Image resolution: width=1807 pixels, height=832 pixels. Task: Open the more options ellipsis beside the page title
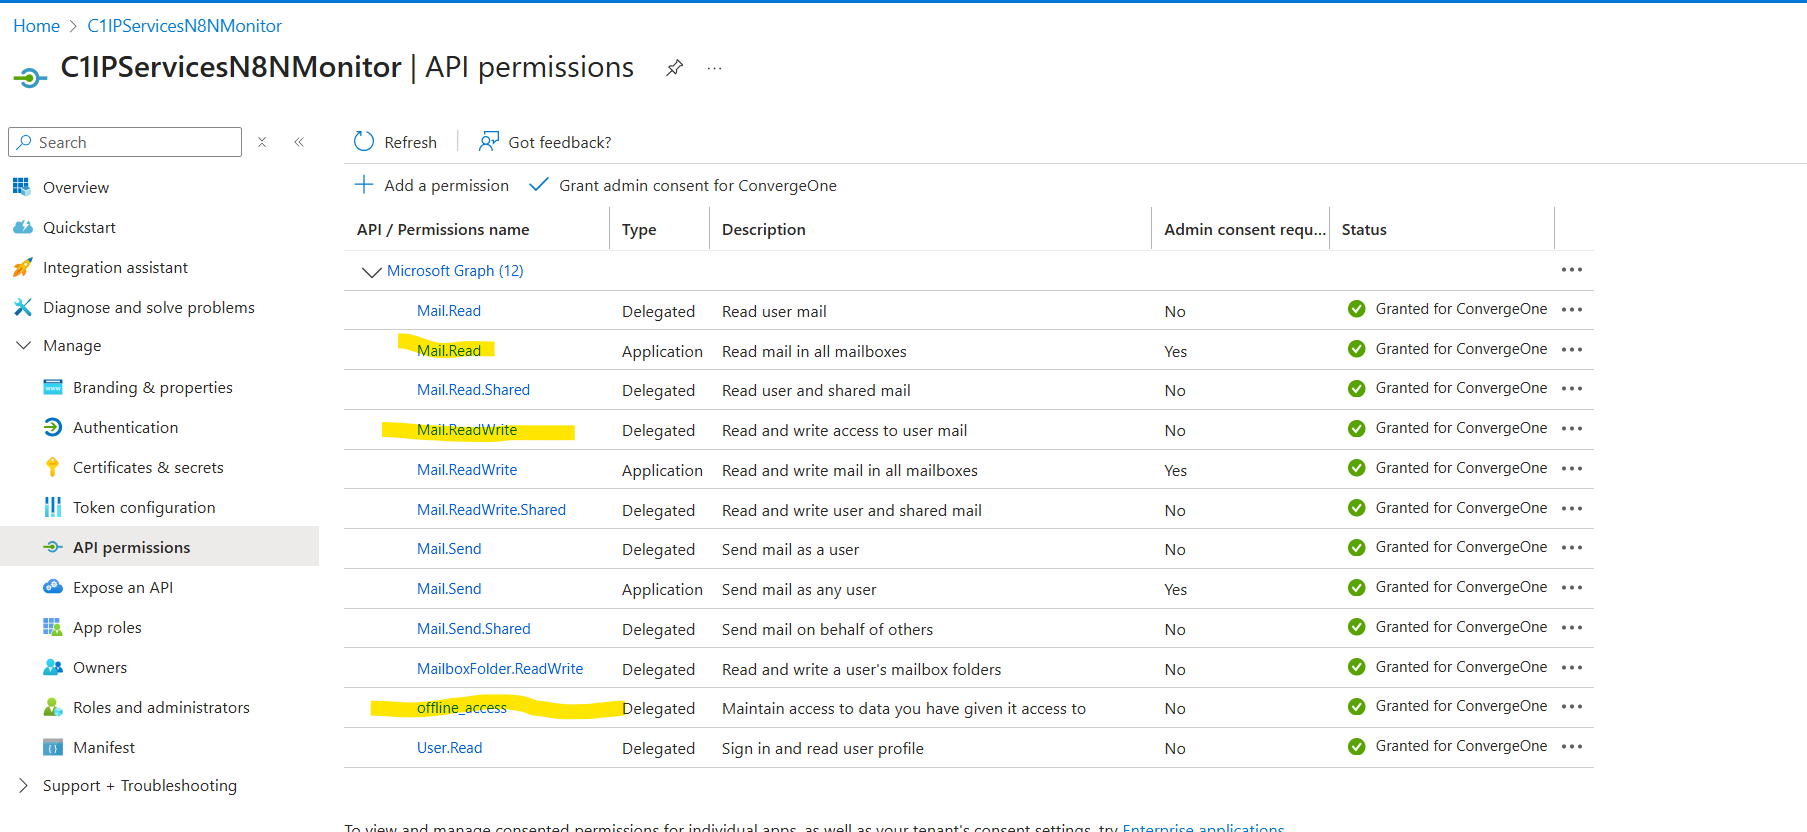(x=714, y=68)
